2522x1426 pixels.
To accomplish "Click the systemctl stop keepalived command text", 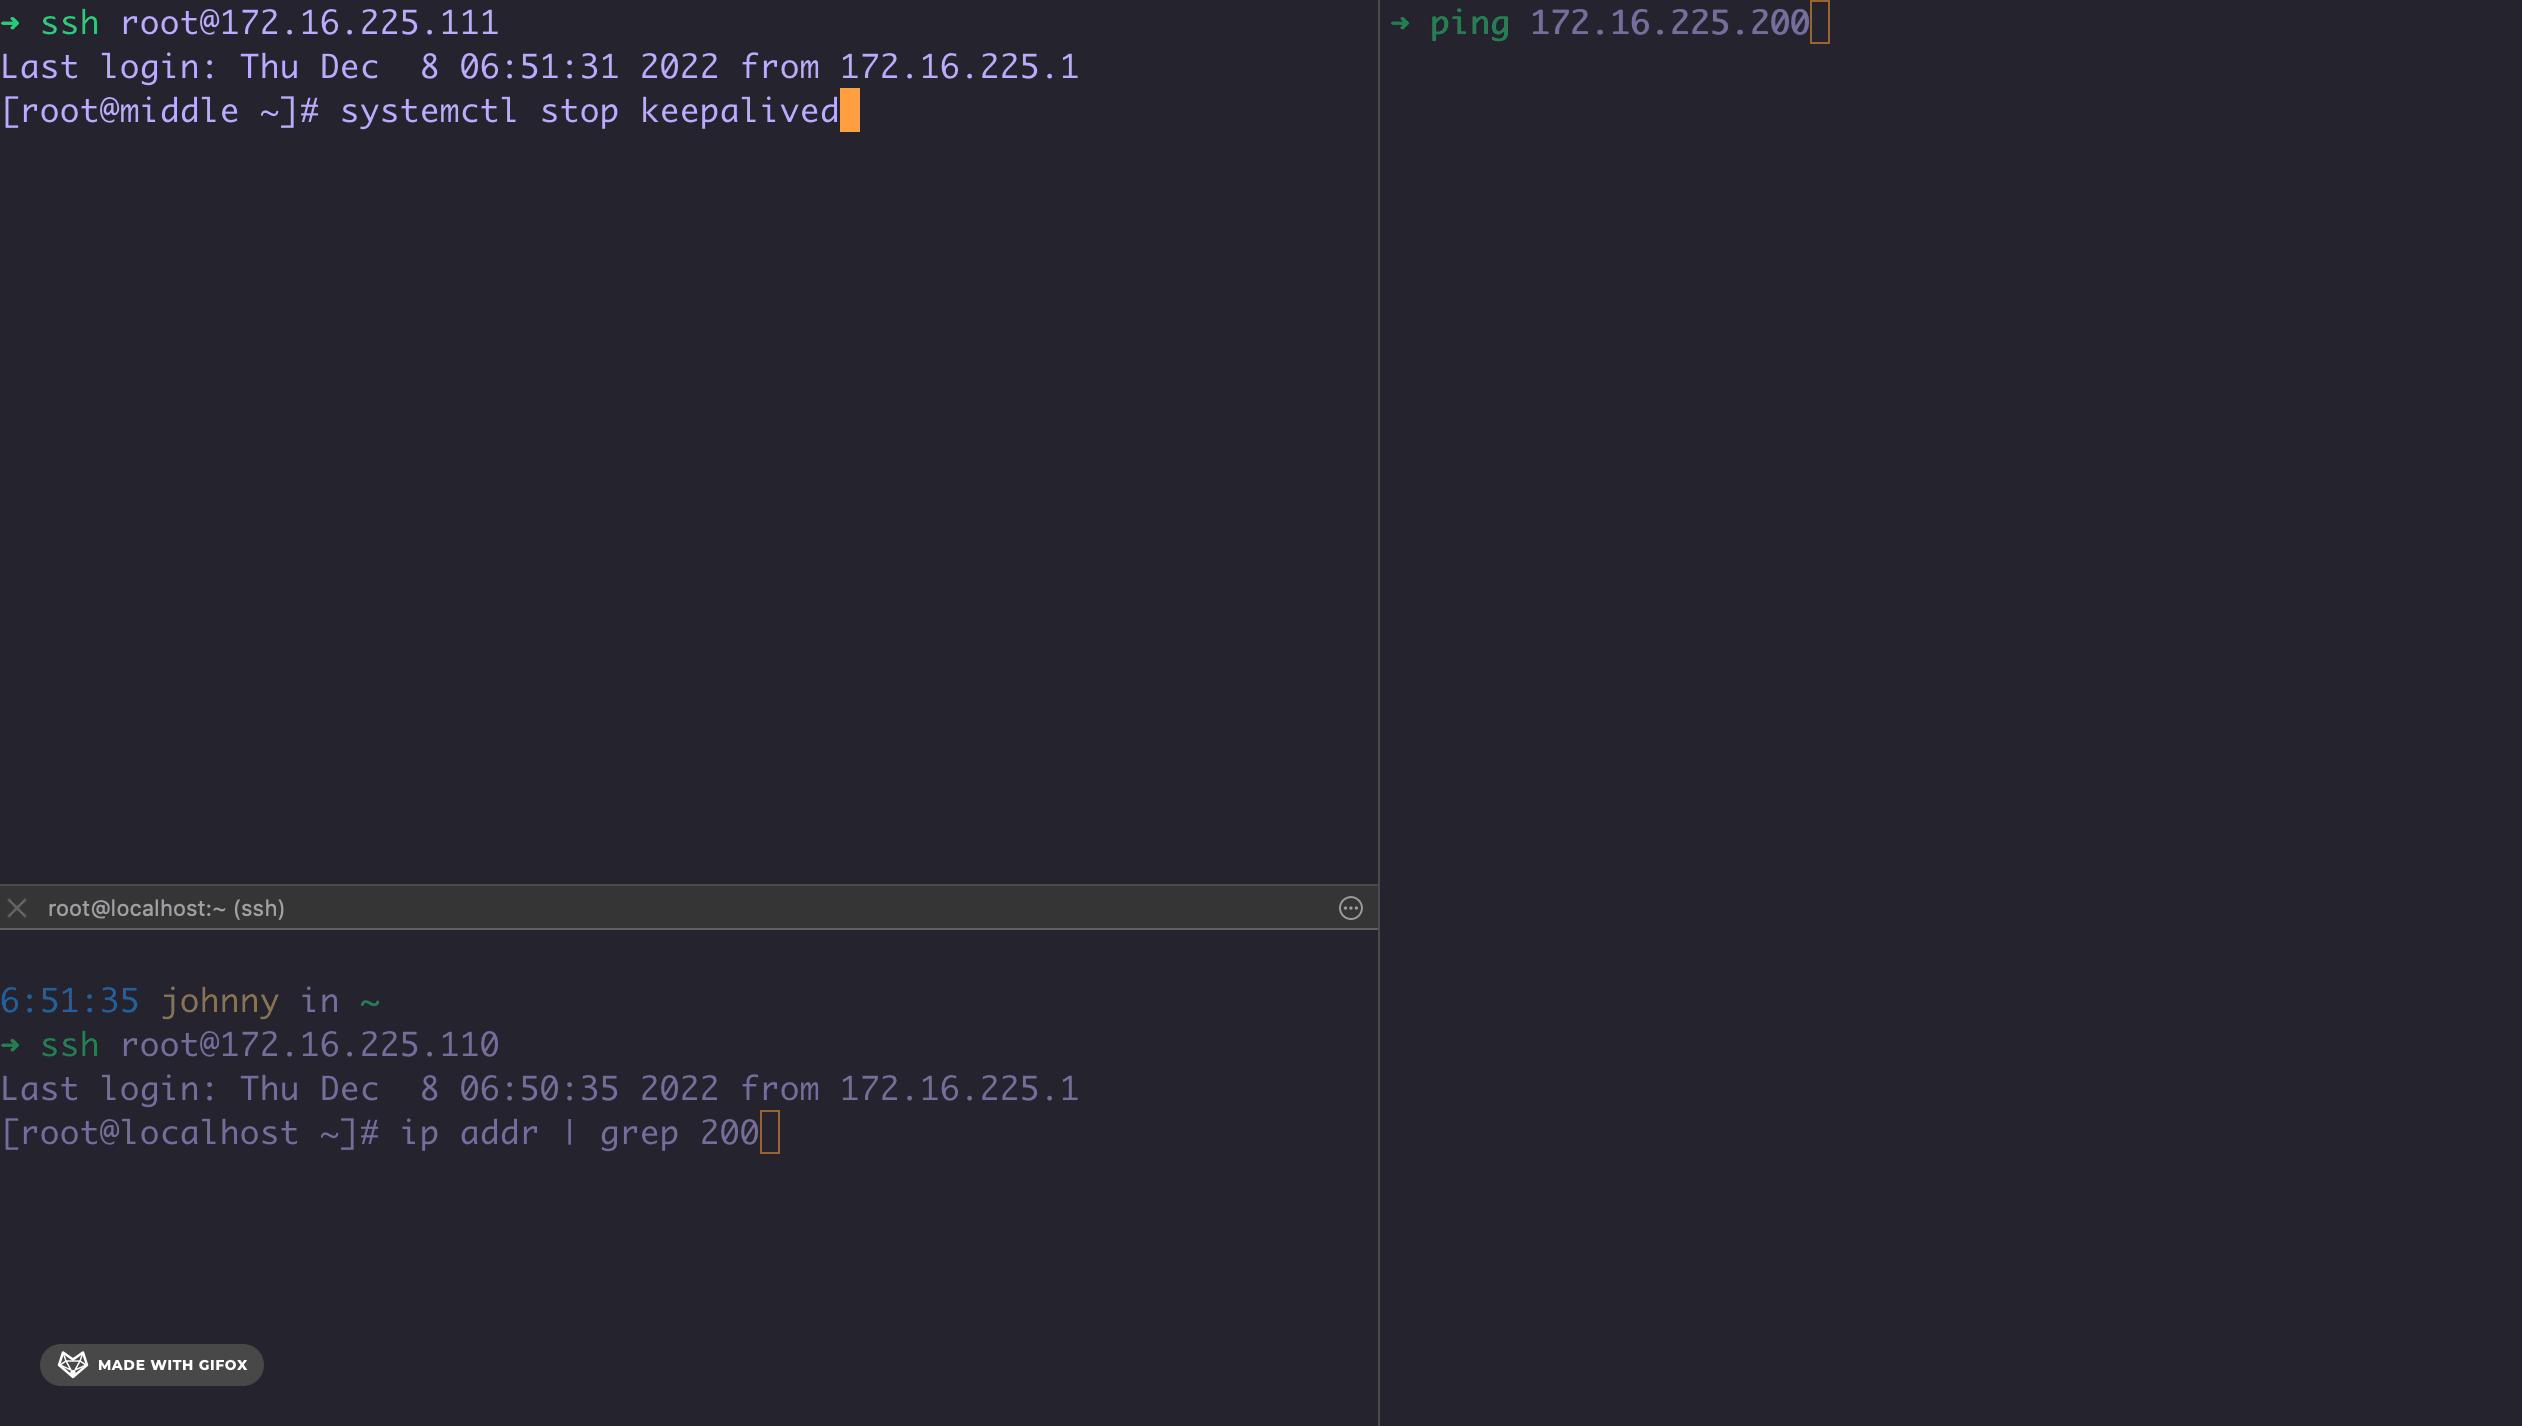I will 589,111.
